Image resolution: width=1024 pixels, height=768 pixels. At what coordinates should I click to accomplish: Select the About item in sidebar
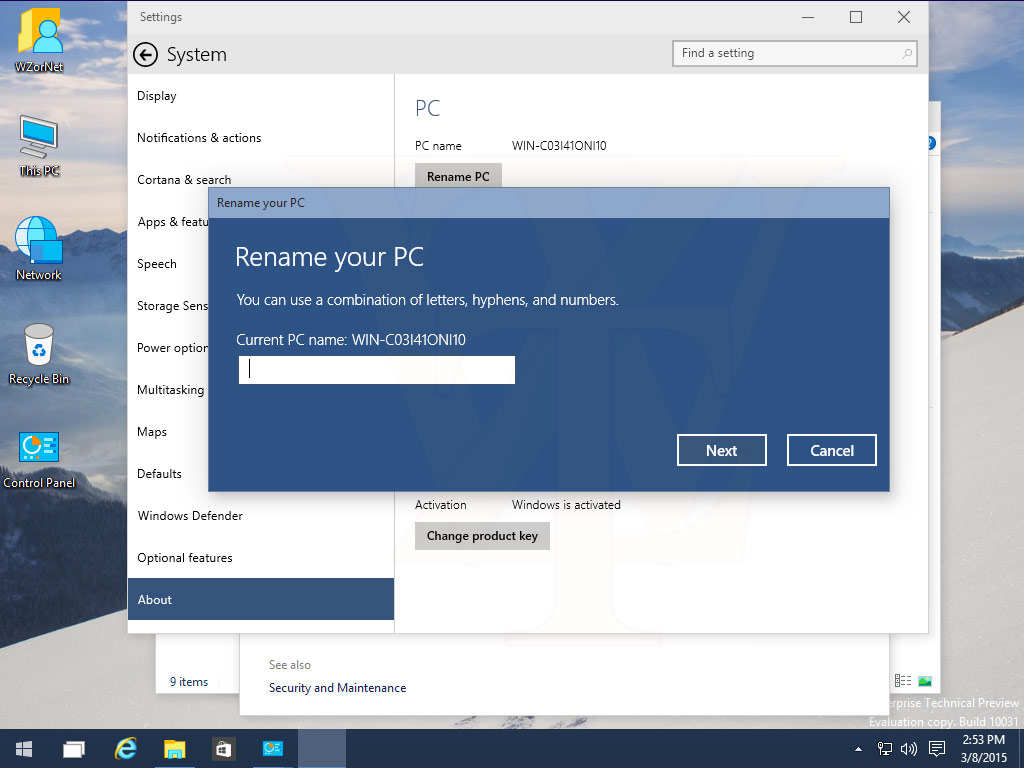[x=261, y=599]
